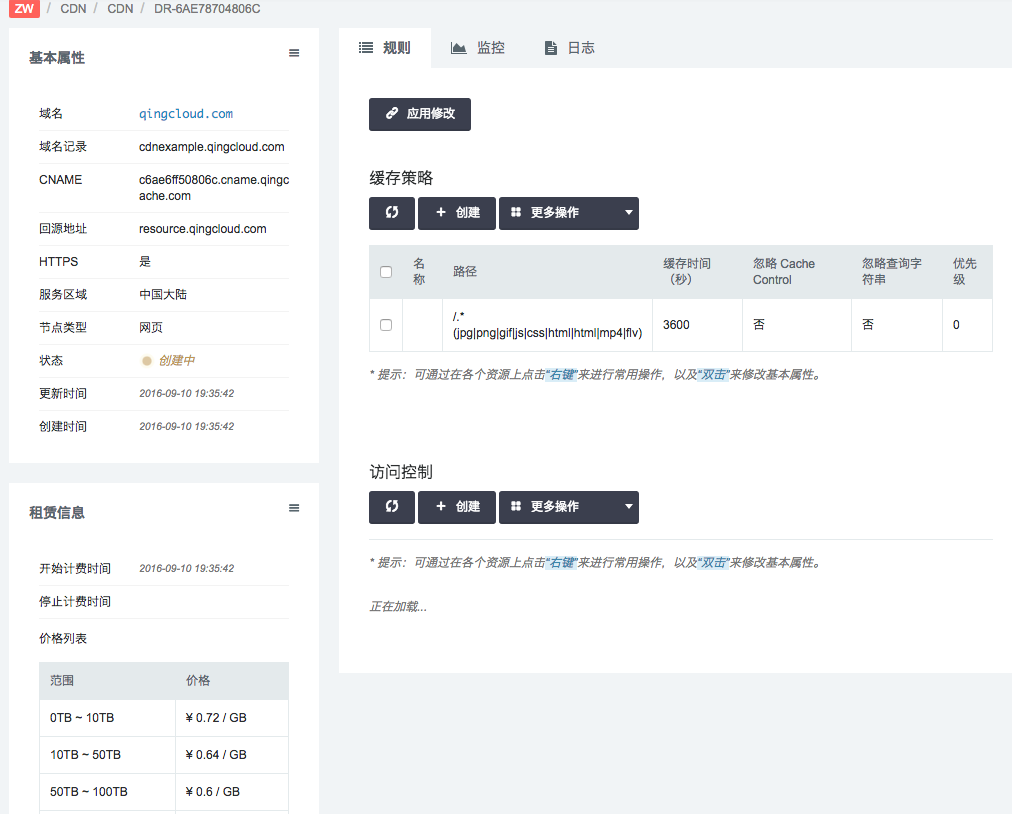Create a new access control rule
This screenshot has height=814, width=1012.
(x=457, y=507)
